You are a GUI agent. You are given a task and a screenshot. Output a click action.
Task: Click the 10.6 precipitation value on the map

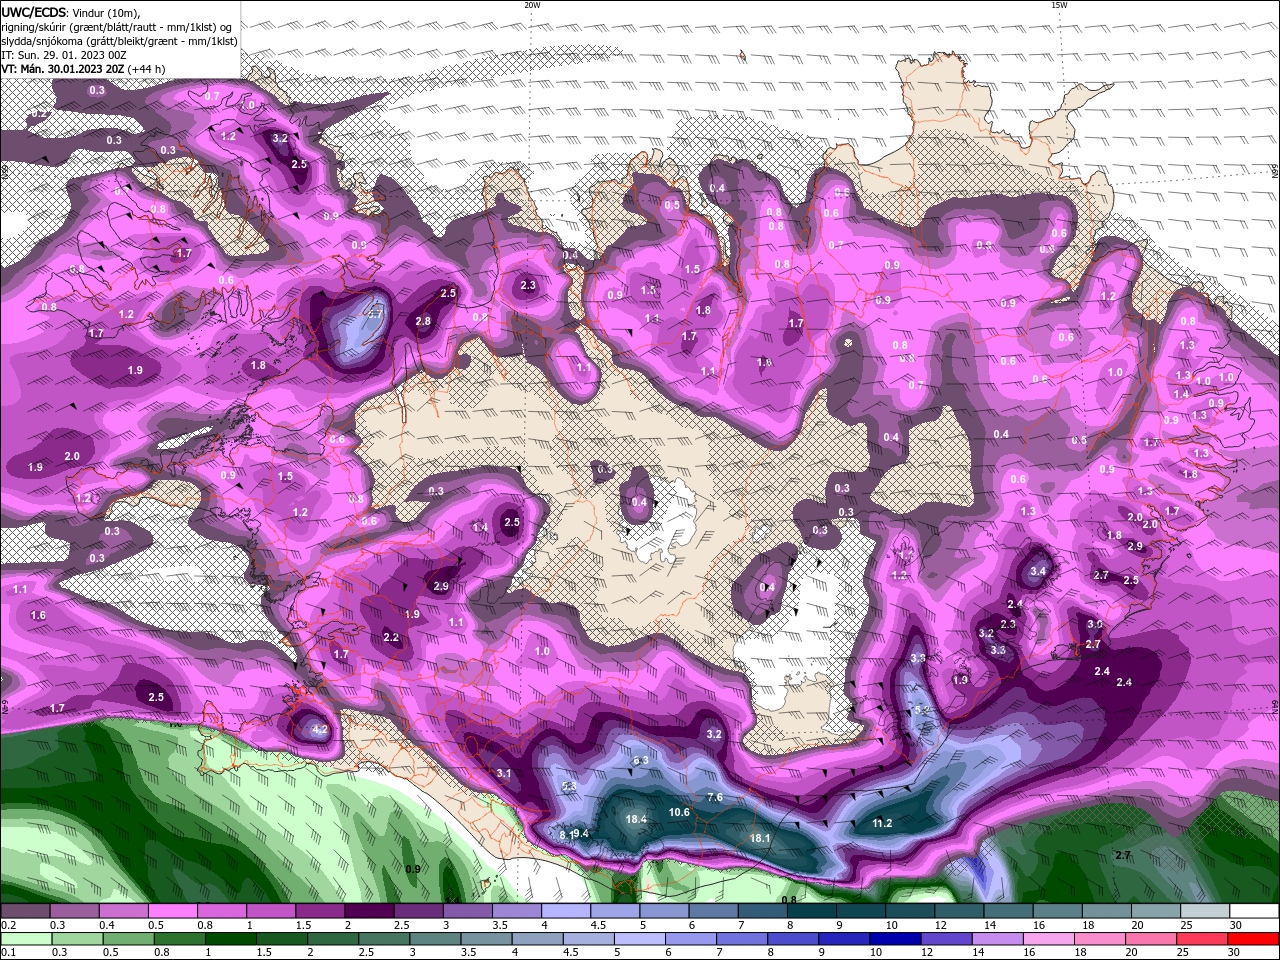click(680, 812)
